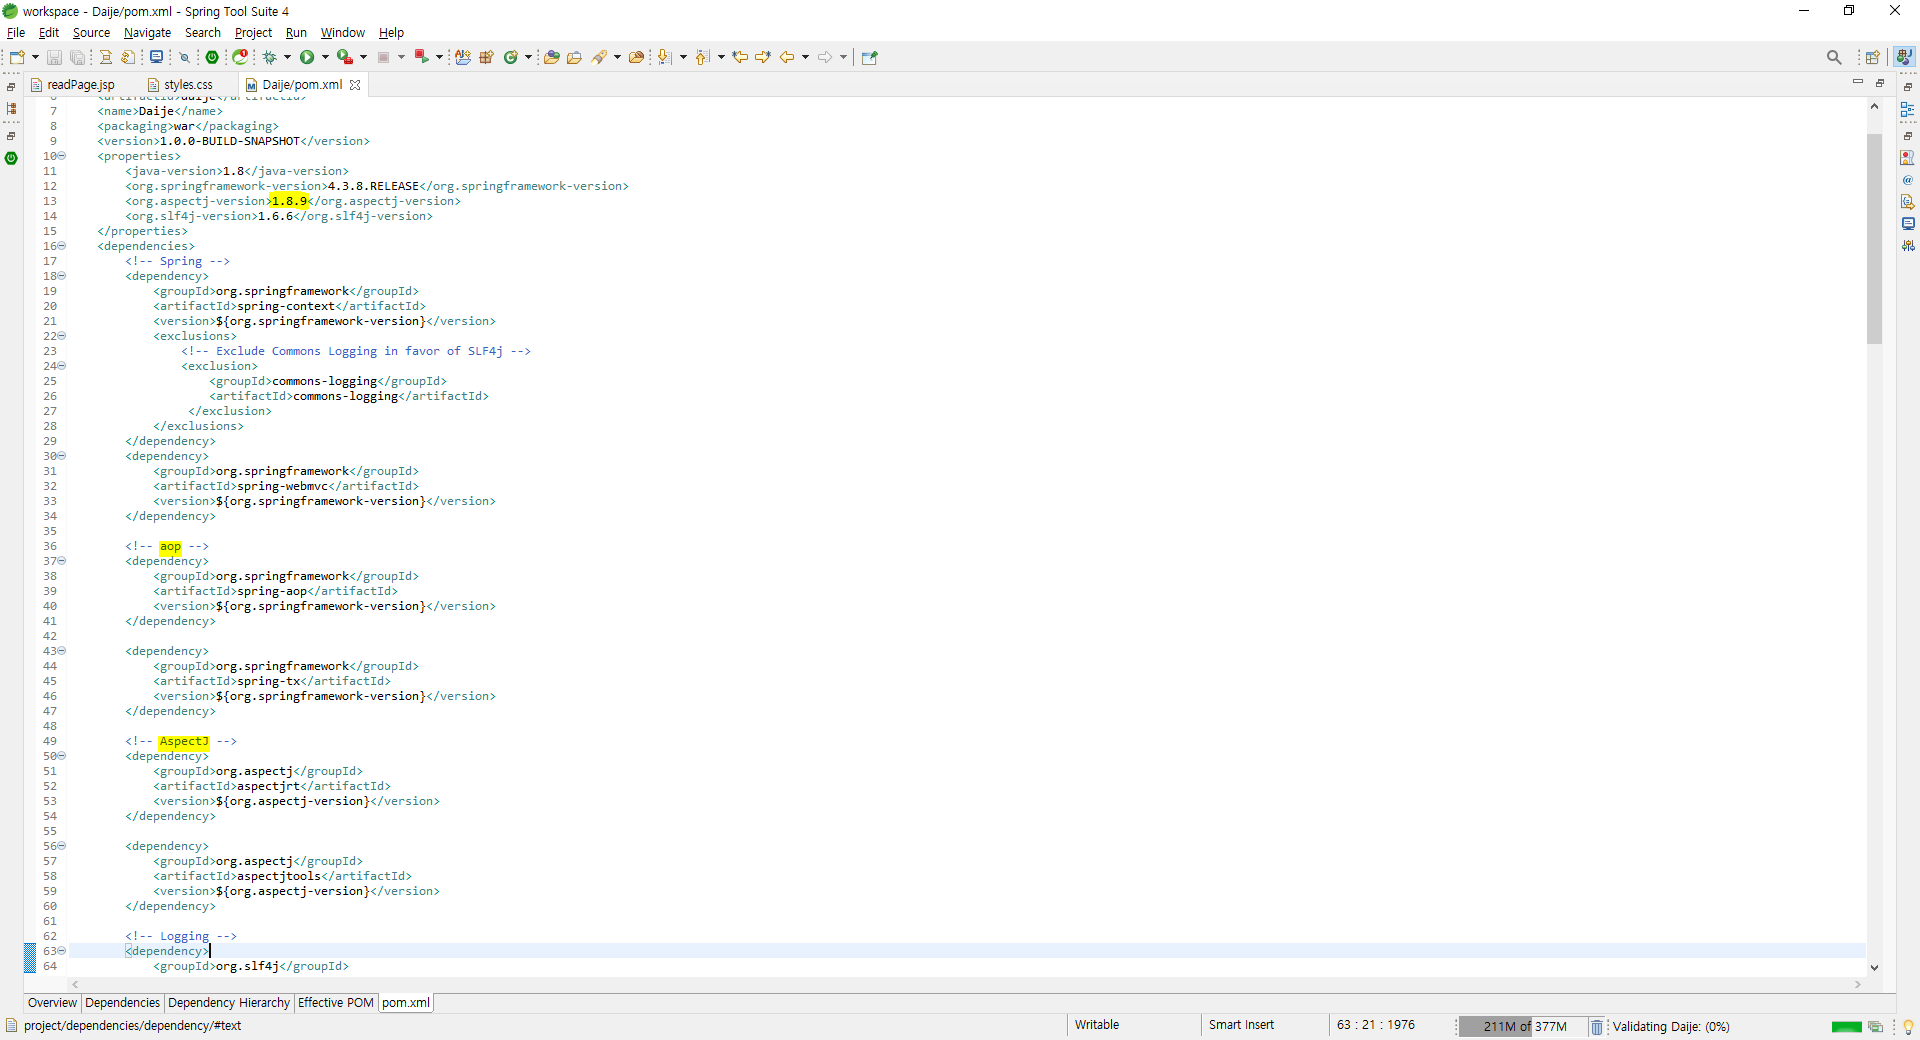Click the New file wizard icon
Image resolution: width=1920 pixels, height=1040 pixels.
tap(17, 57)
